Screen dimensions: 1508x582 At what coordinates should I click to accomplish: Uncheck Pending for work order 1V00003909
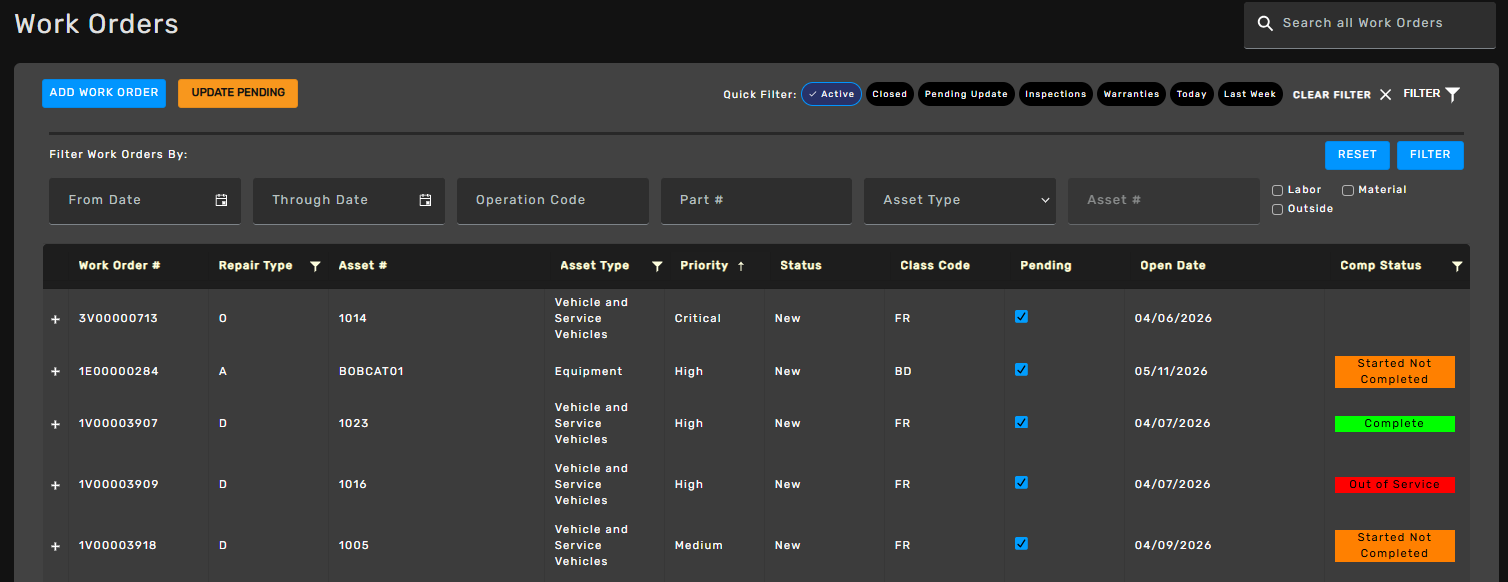tap(1021, 482)
